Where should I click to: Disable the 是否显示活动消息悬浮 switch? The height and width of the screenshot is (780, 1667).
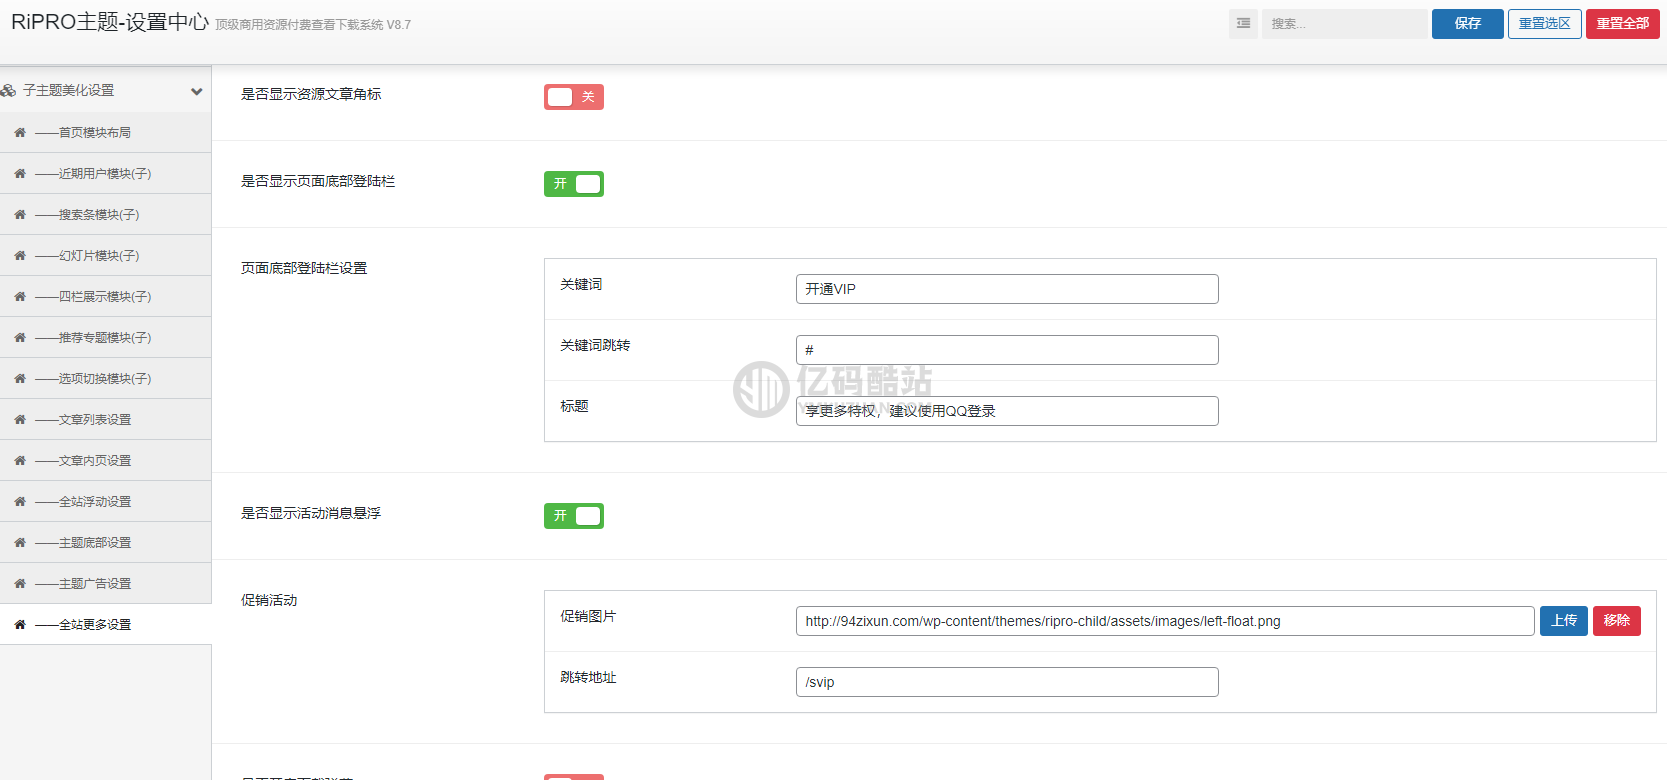573,516
